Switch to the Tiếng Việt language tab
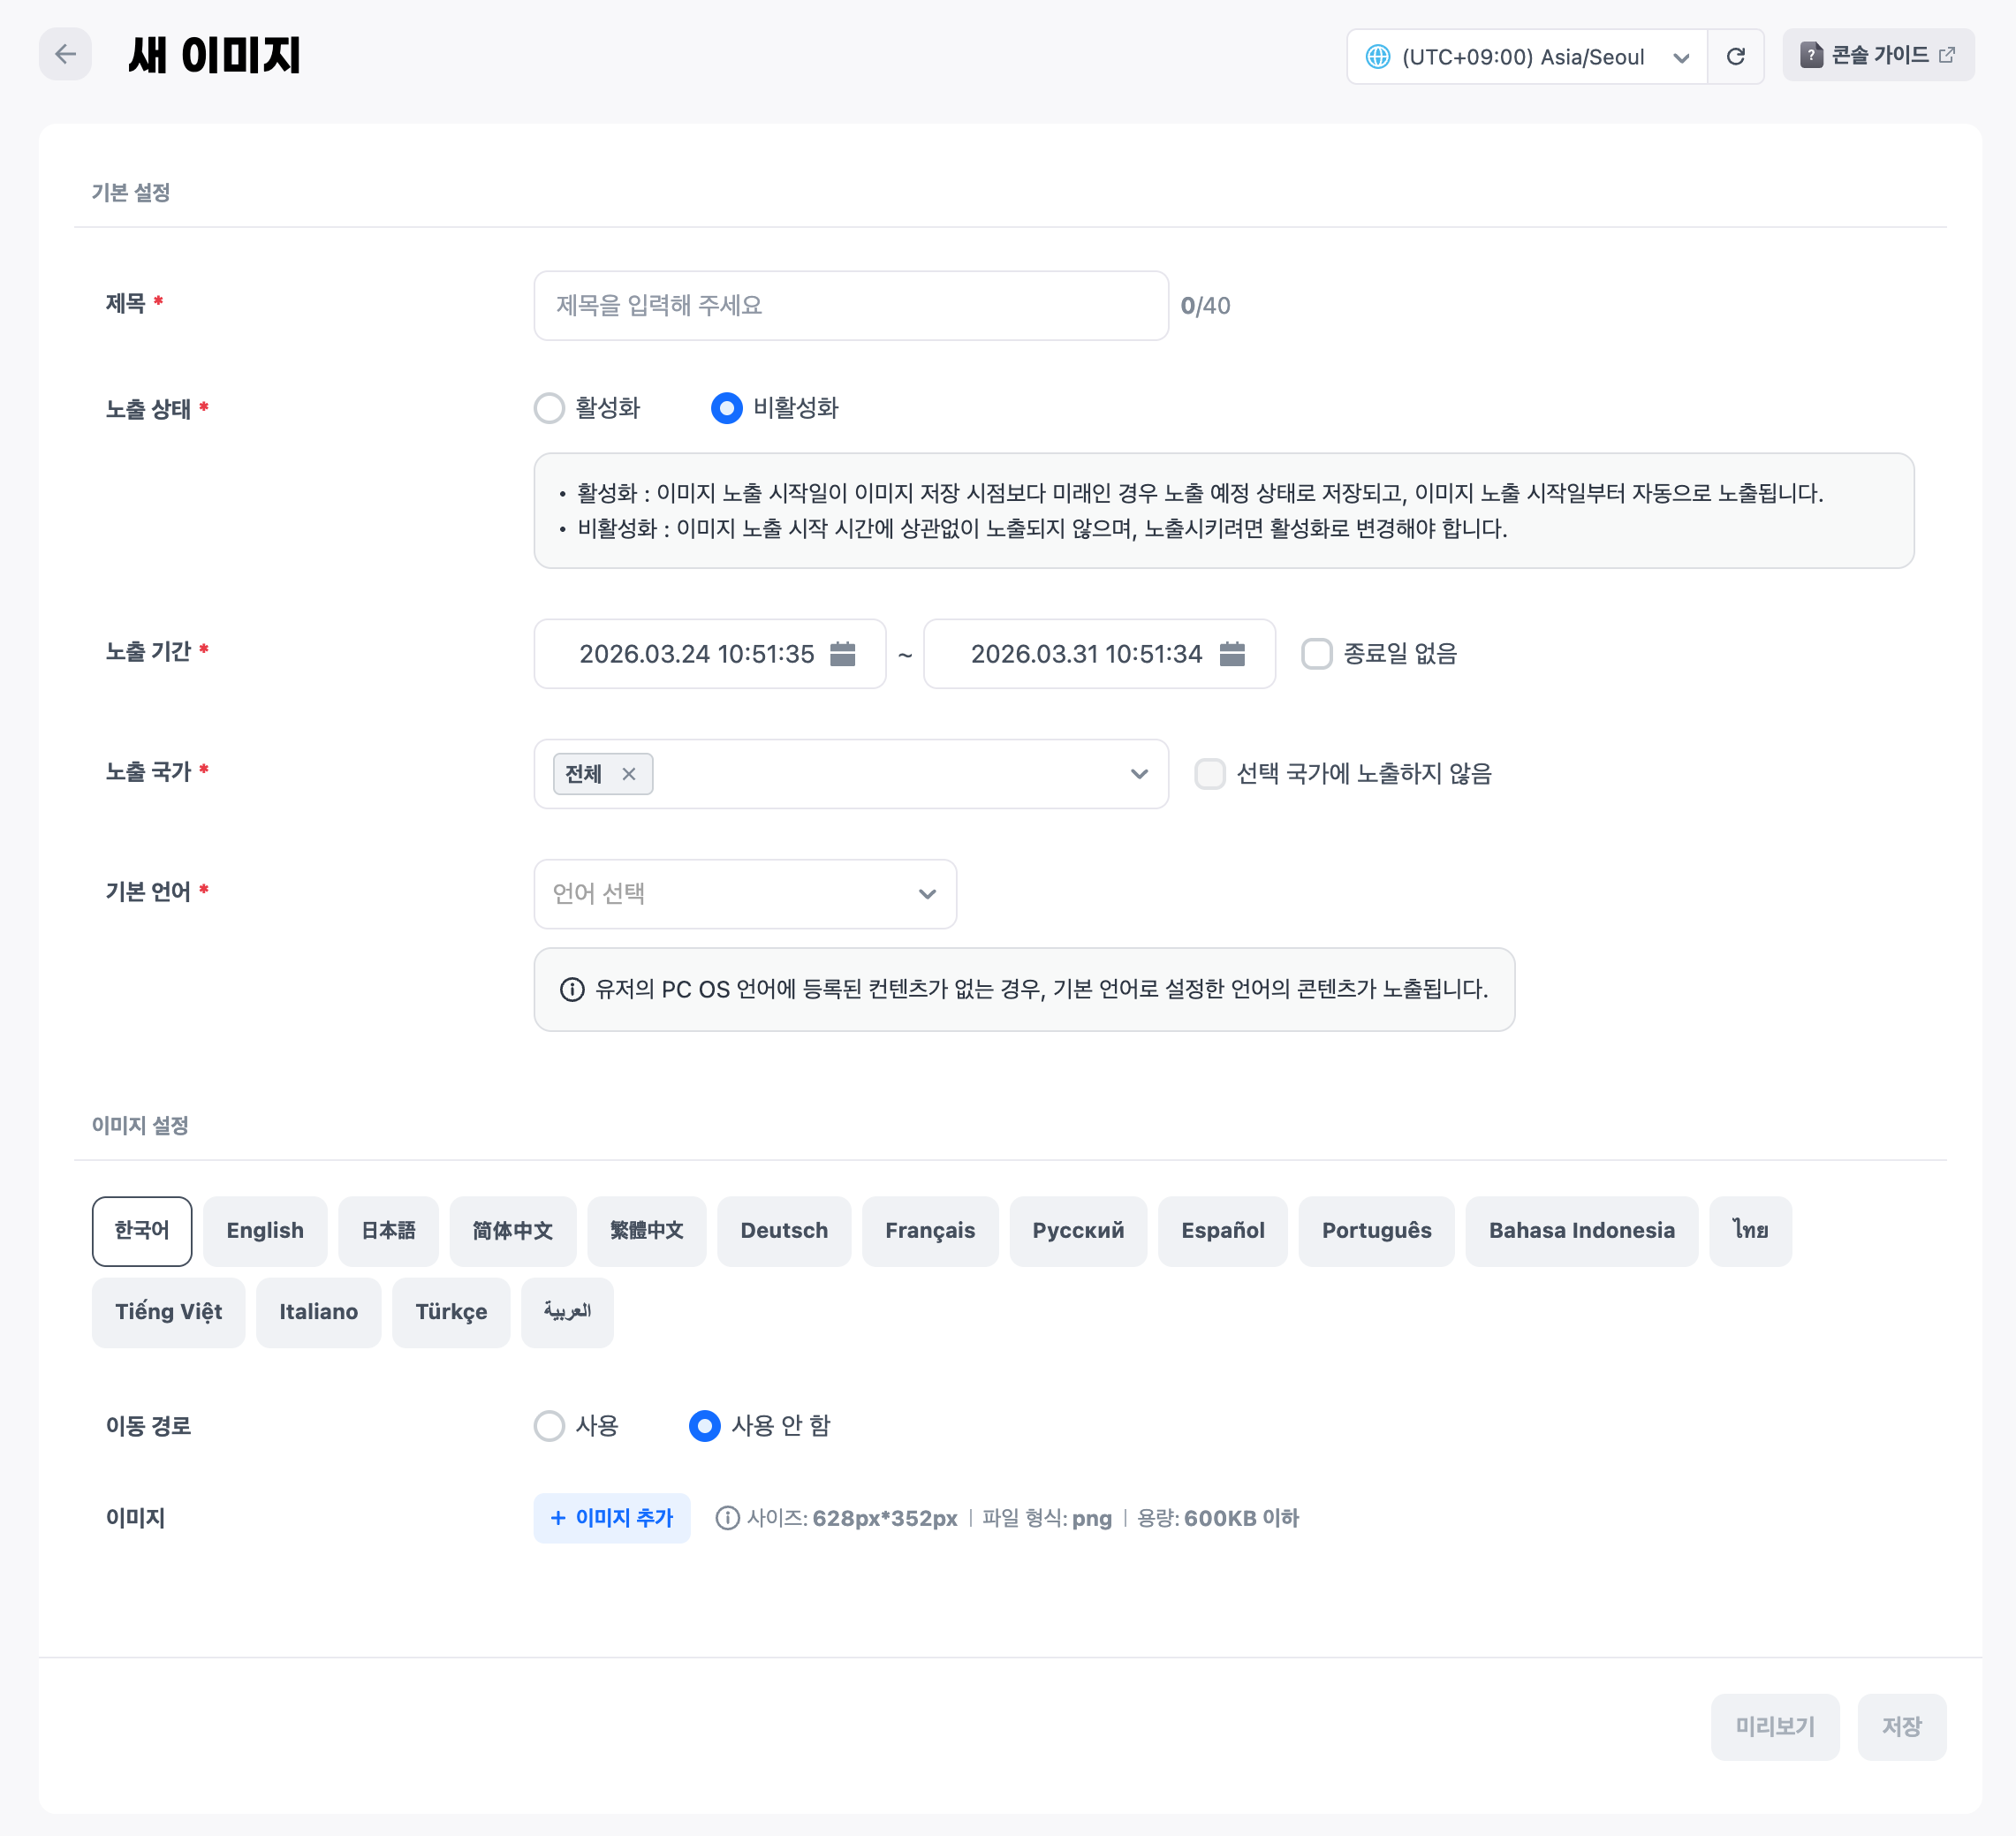This screenshot has width=2016, height=1836. (x=168, y=1312)
